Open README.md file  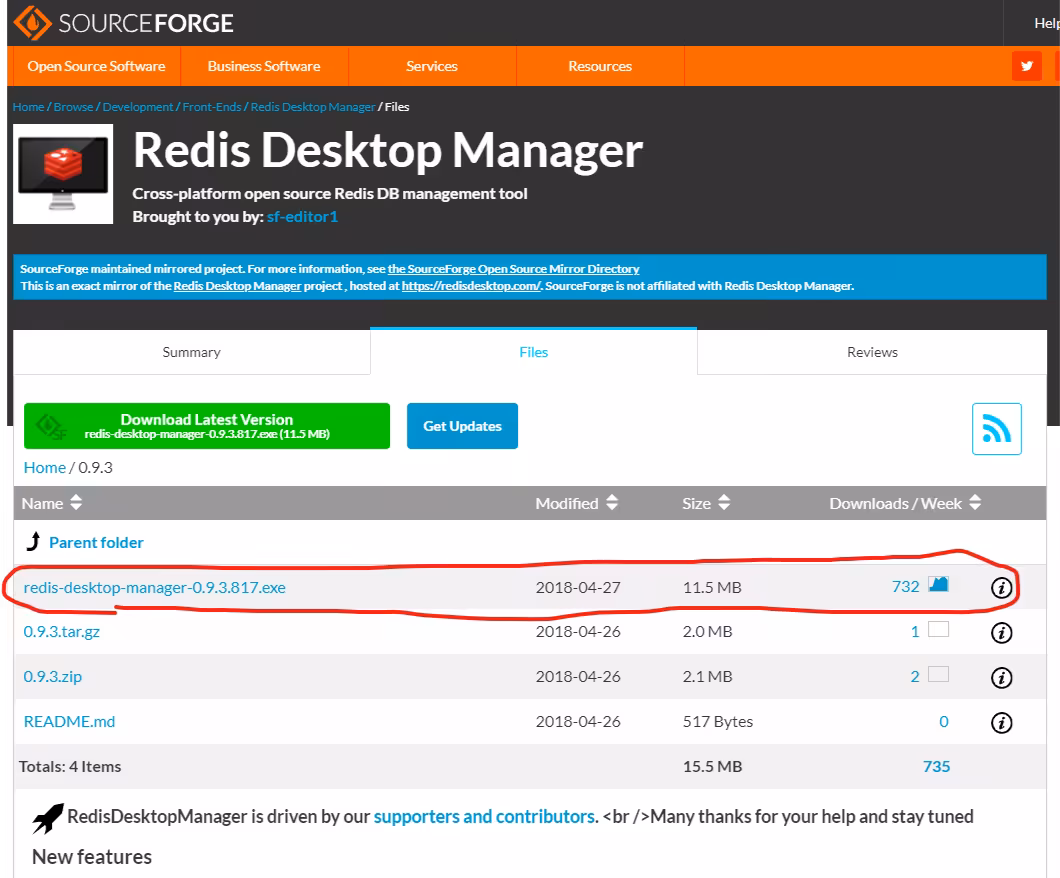pos(69,722)
